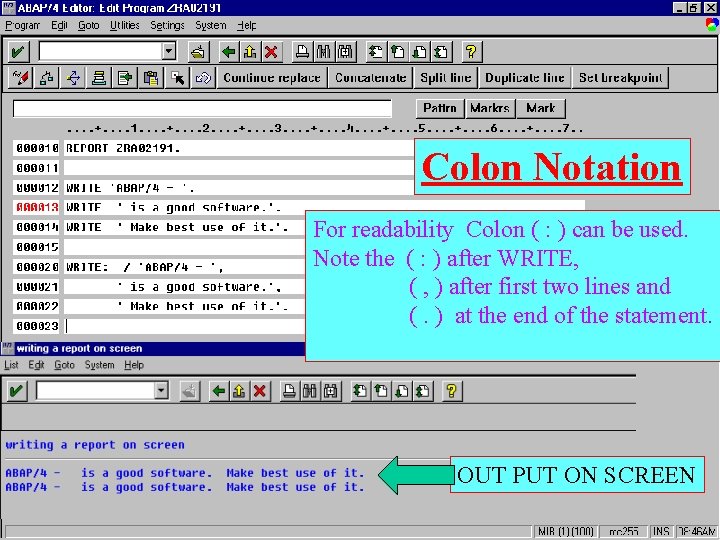Click the select cursor icon in editor toolbar

click(x=177, y=78)
